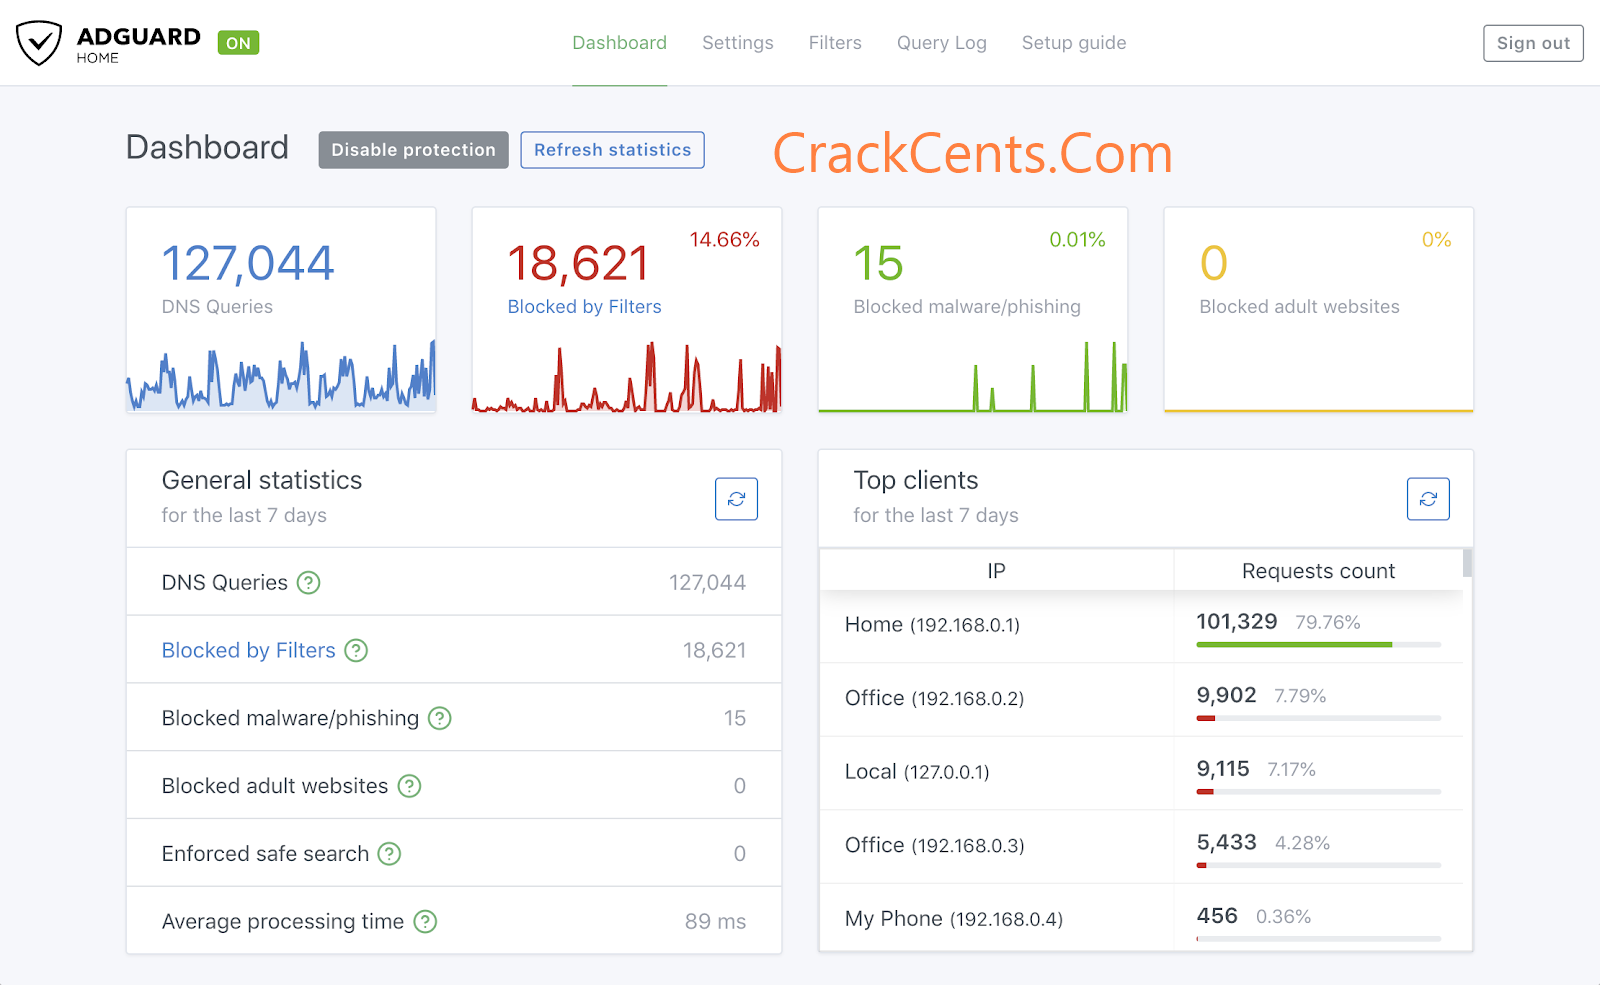Click the Local 127.0.0.1 request progress bar
1600x985 pixels.
point(1319,792)
